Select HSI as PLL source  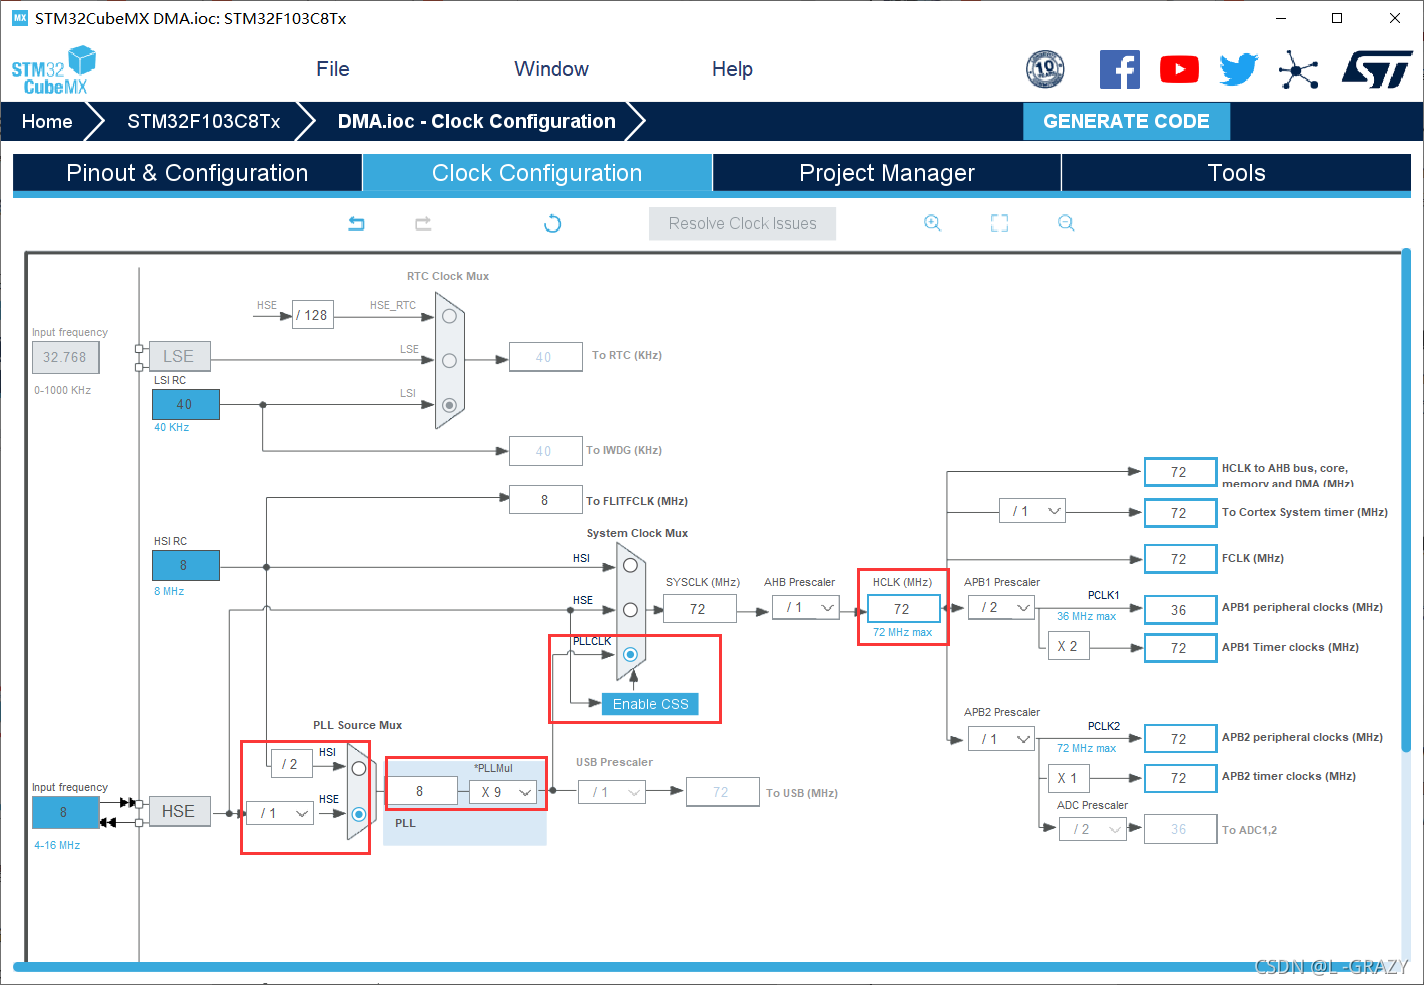pyautogui.click(x=358, y=769)
